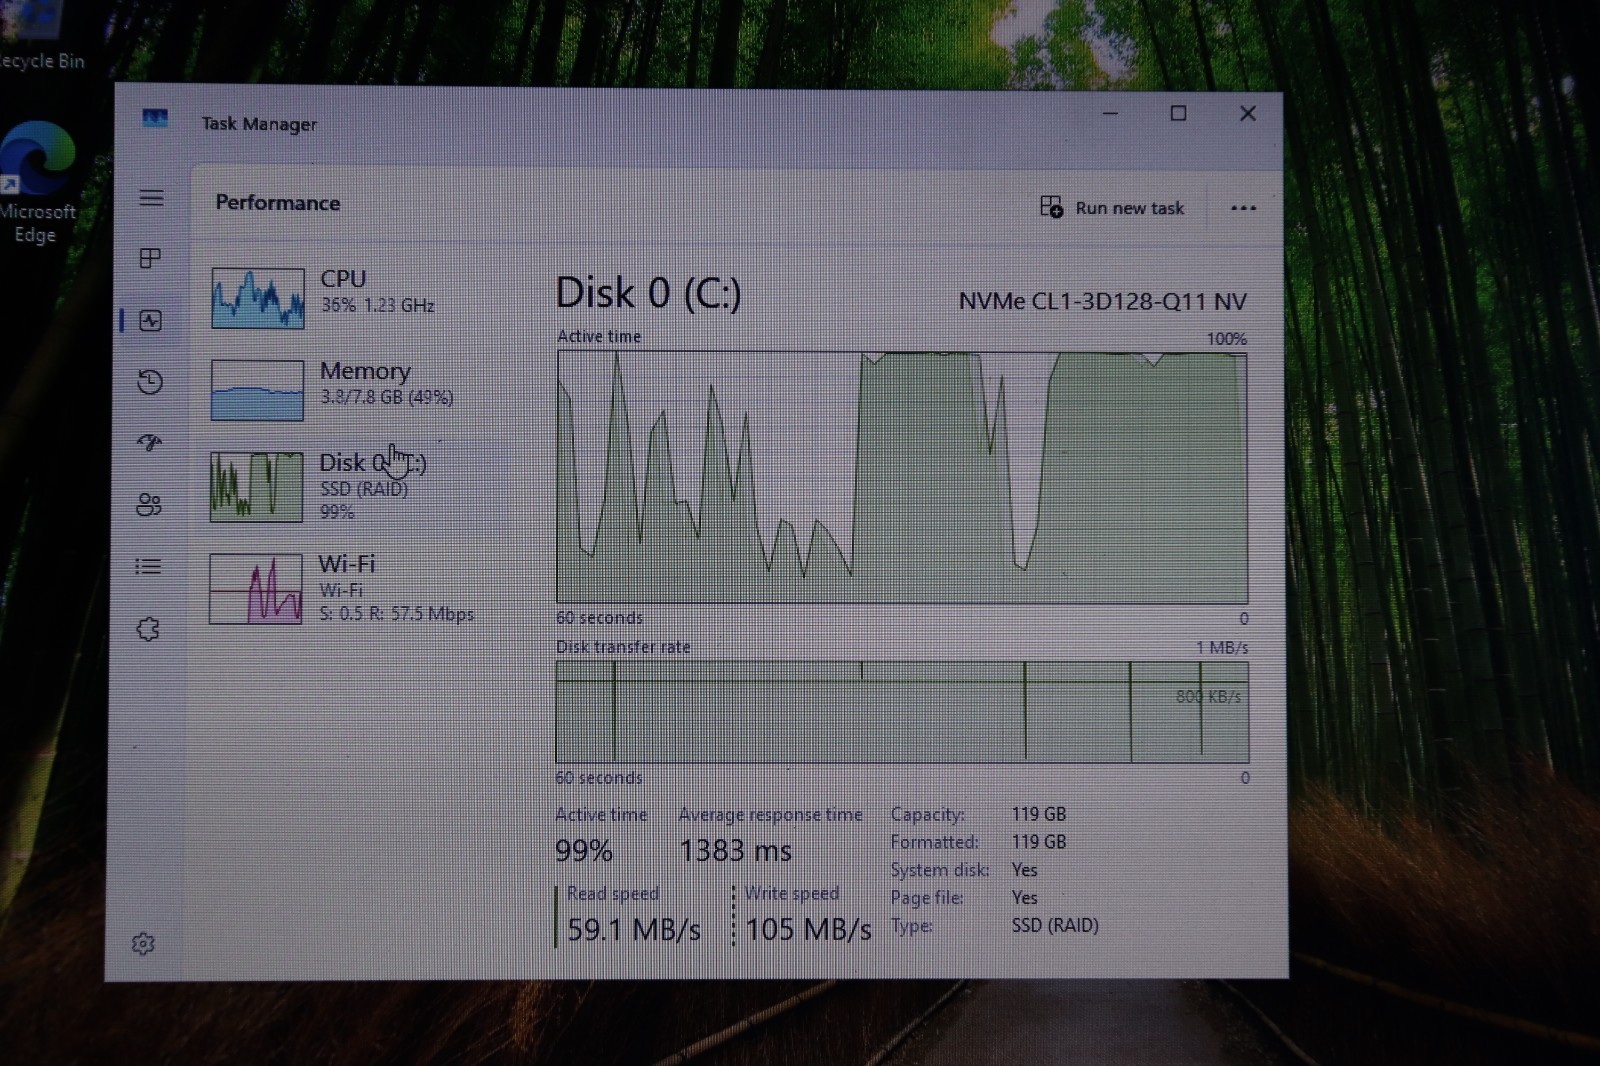
Task: Open the three-dot more options menu
Action: [1243, 208]
